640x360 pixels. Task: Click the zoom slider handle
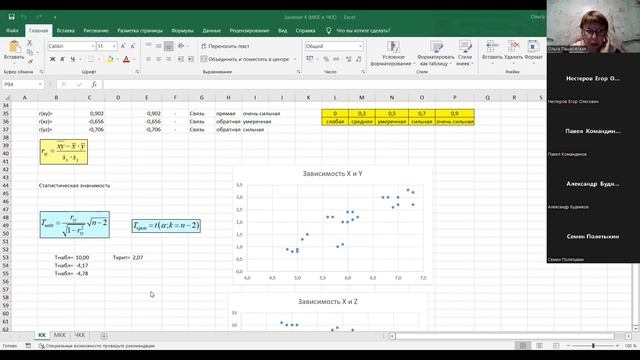coord(593,346)
